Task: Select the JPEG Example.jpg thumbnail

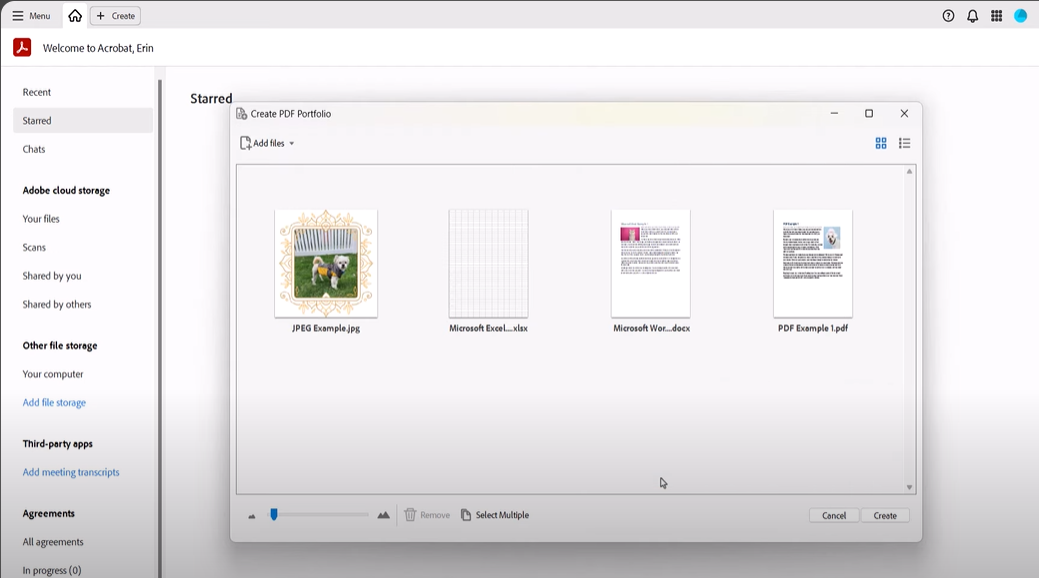Action: [326, 262]
